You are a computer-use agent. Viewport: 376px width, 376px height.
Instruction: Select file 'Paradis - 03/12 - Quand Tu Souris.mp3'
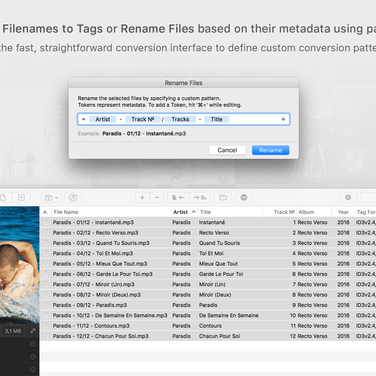(101, 243)
